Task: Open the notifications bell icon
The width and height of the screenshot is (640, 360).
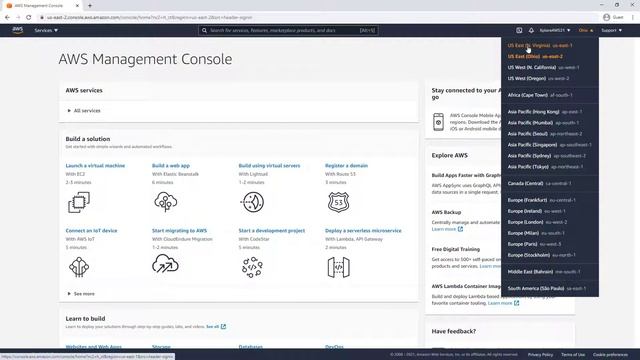Action: click(531, 30)
